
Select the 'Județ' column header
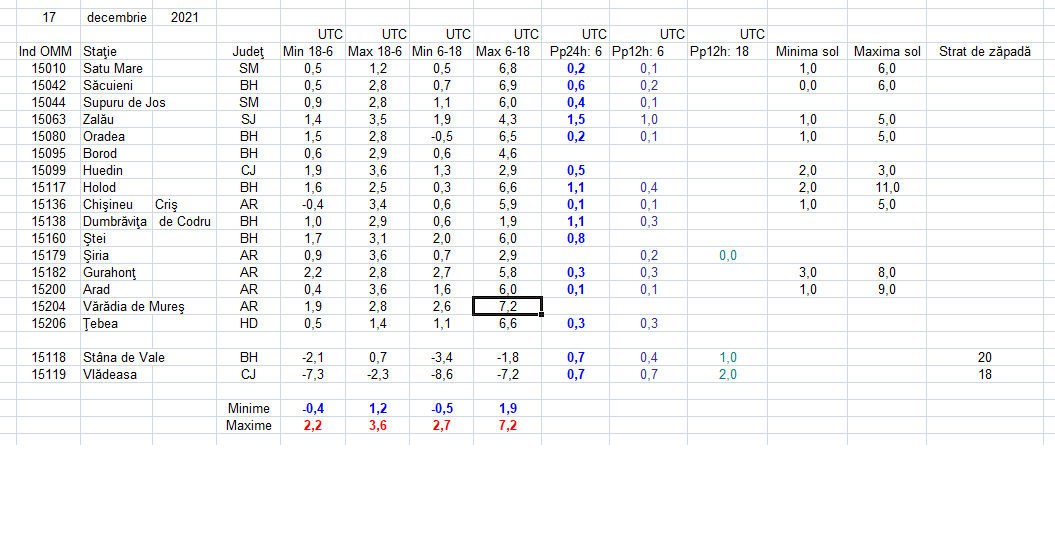248,51
